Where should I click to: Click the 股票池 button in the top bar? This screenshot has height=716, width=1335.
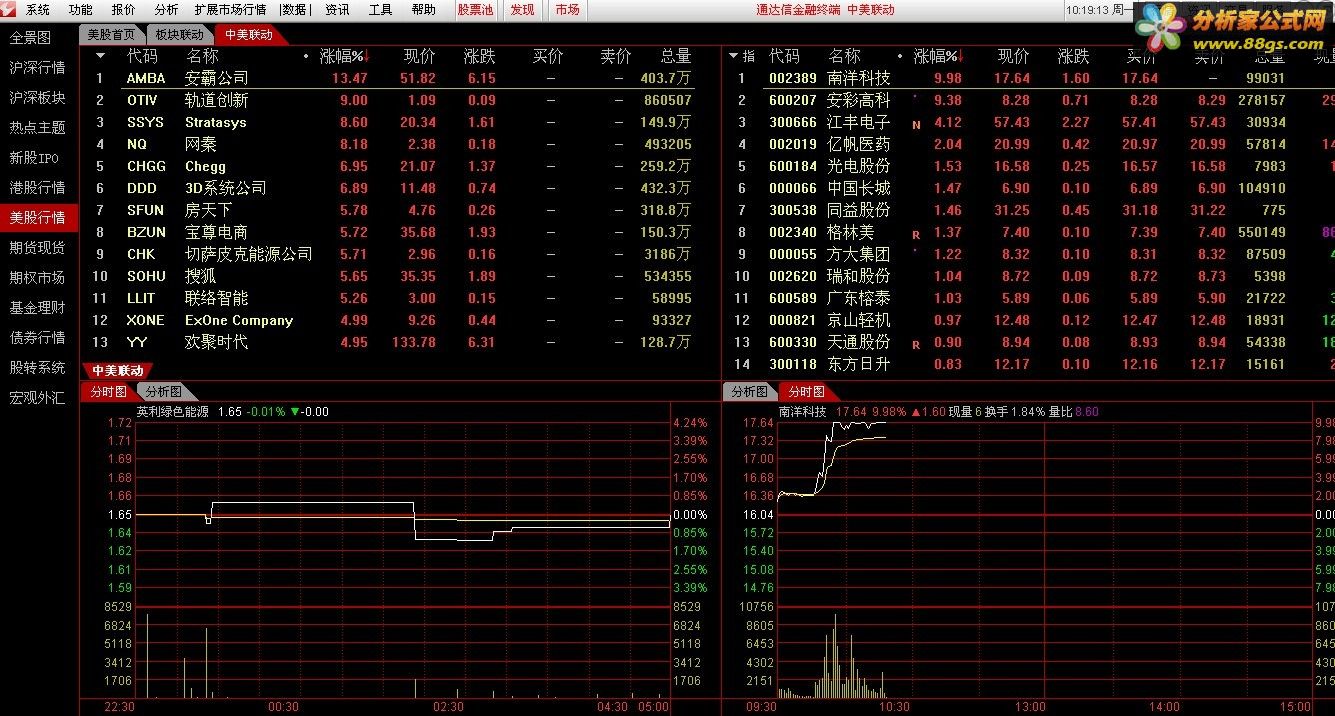point(475,10)
